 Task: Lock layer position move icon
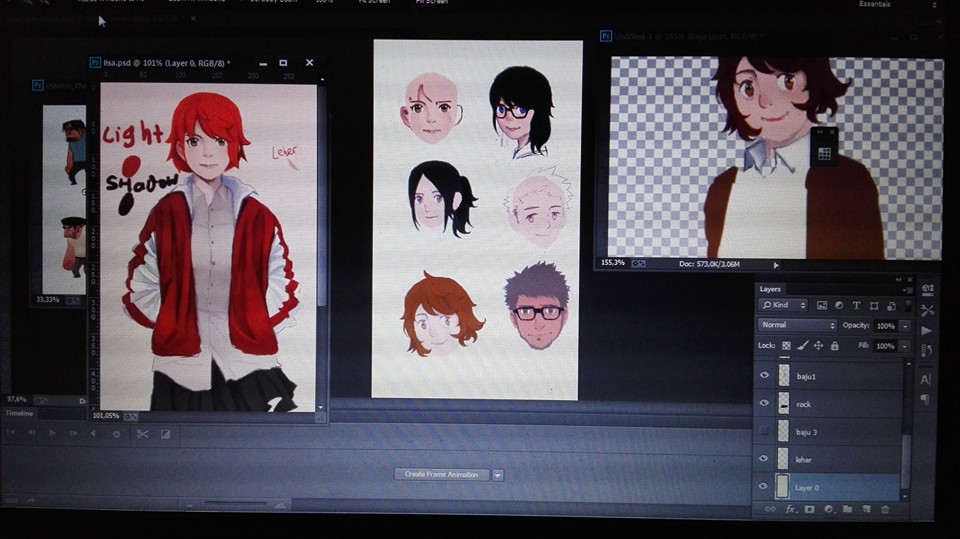(819, 346)
